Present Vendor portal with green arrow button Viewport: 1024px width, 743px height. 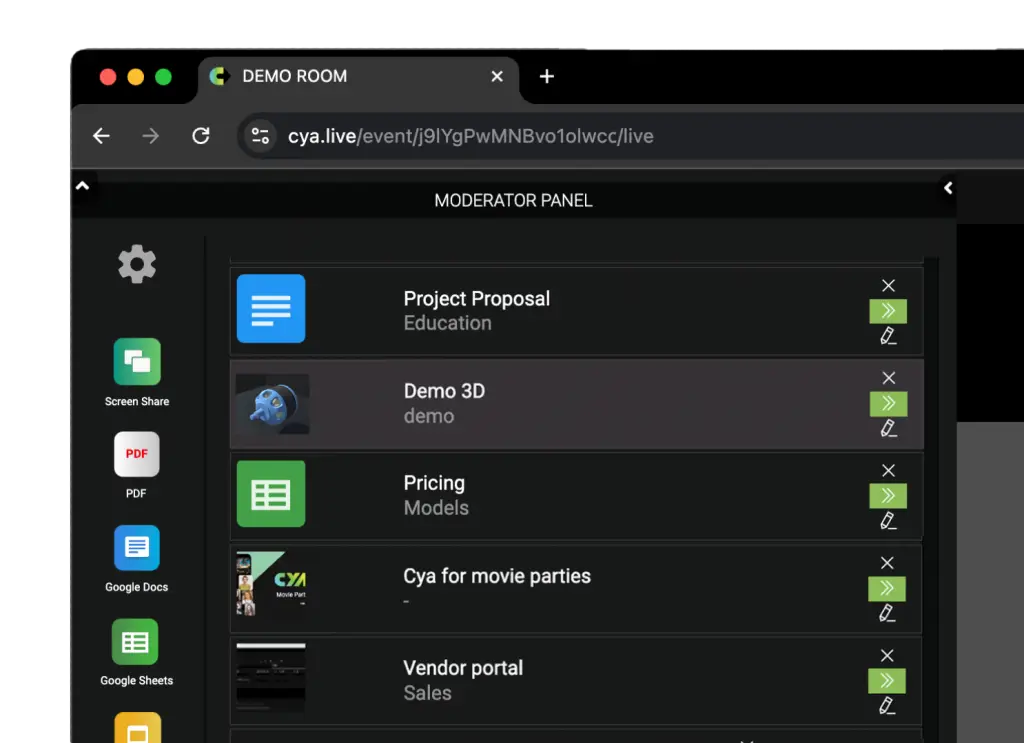click(x=886, y=681)
